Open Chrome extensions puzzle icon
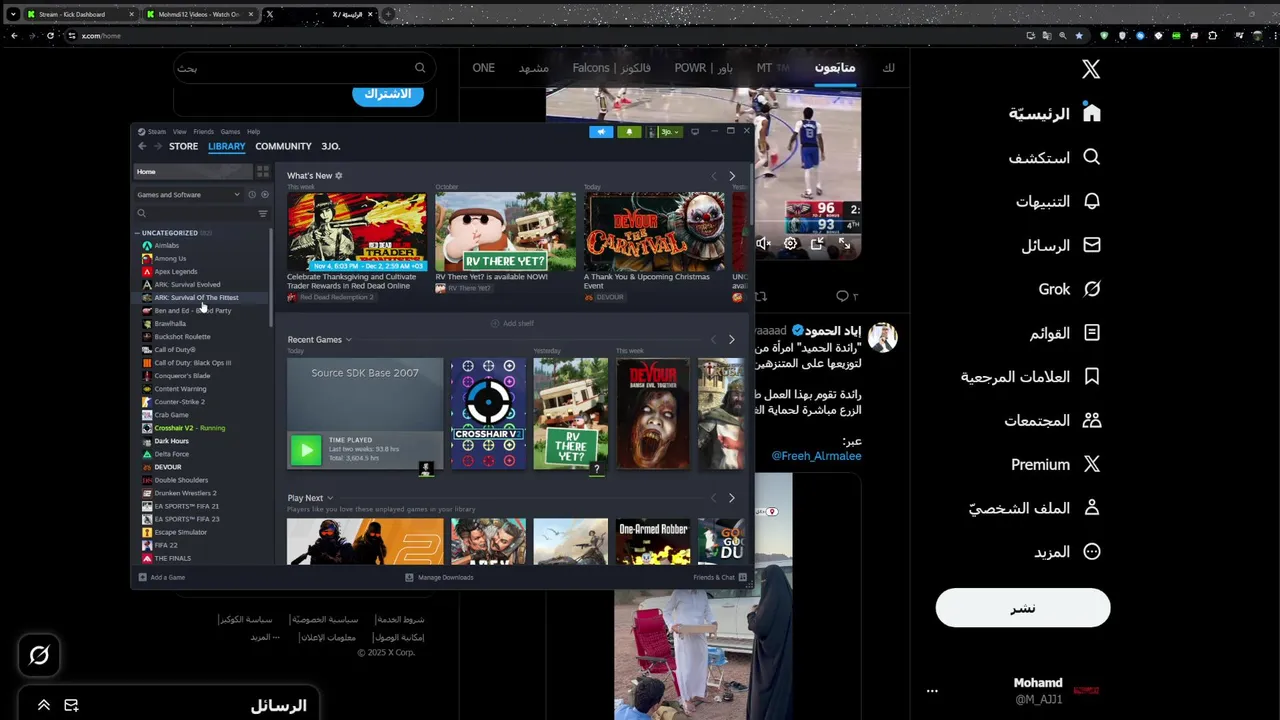This screenshot has height=720, width=1280. pos(1213,36)
